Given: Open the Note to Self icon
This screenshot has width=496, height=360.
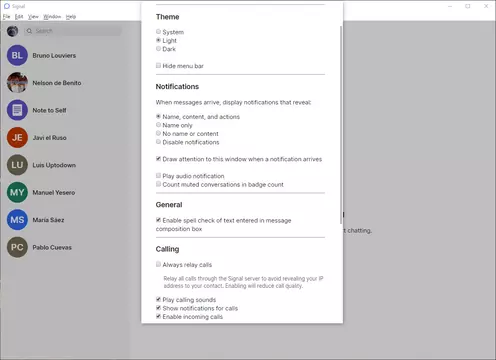Looking at the screenshot, I should pos(17,110).
